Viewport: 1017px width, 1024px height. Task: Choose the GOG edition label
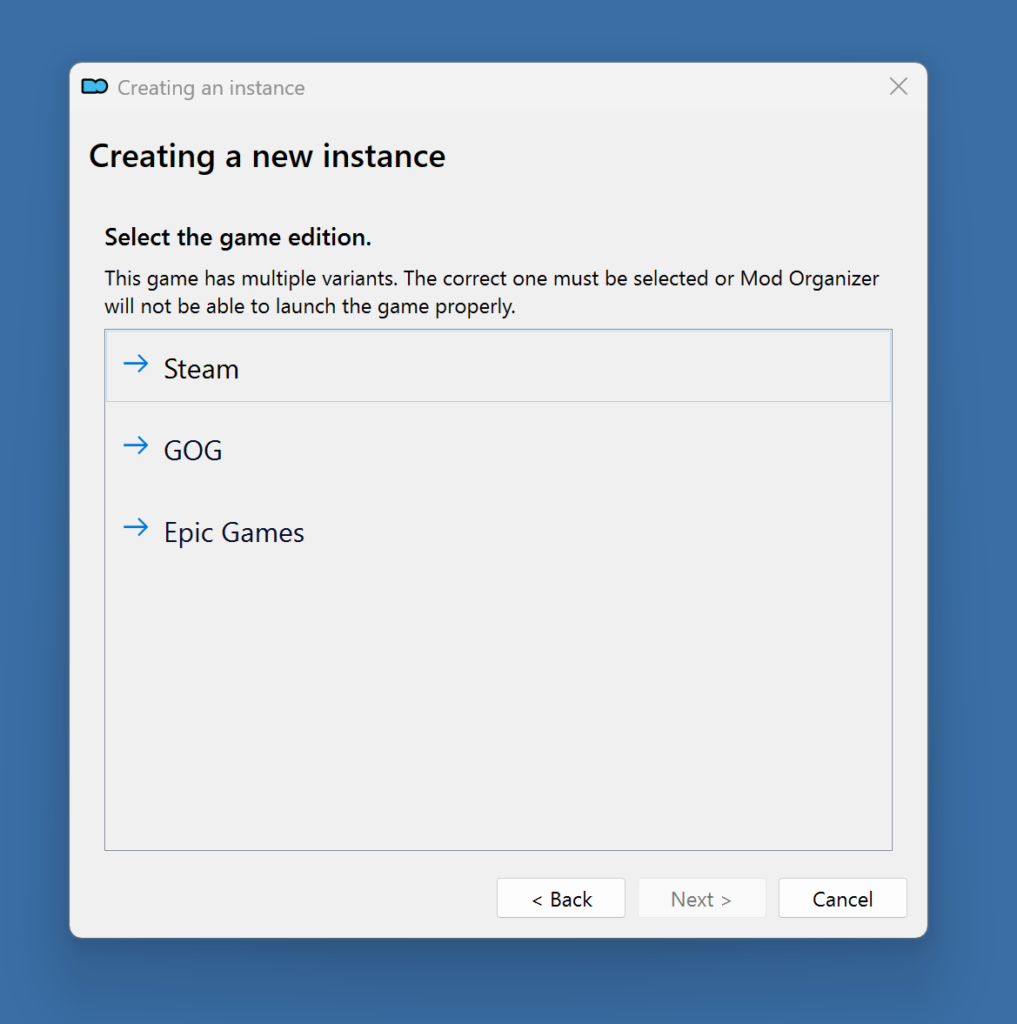point(193,451)
